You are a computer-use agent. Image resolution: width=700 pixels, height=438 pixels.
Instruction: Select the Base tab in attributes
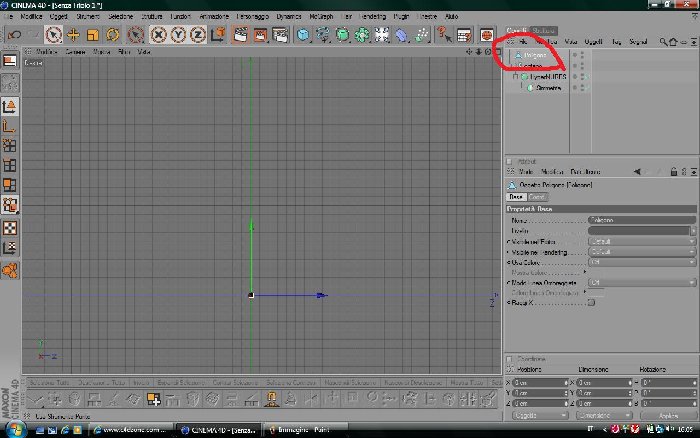tap(516, 197)
